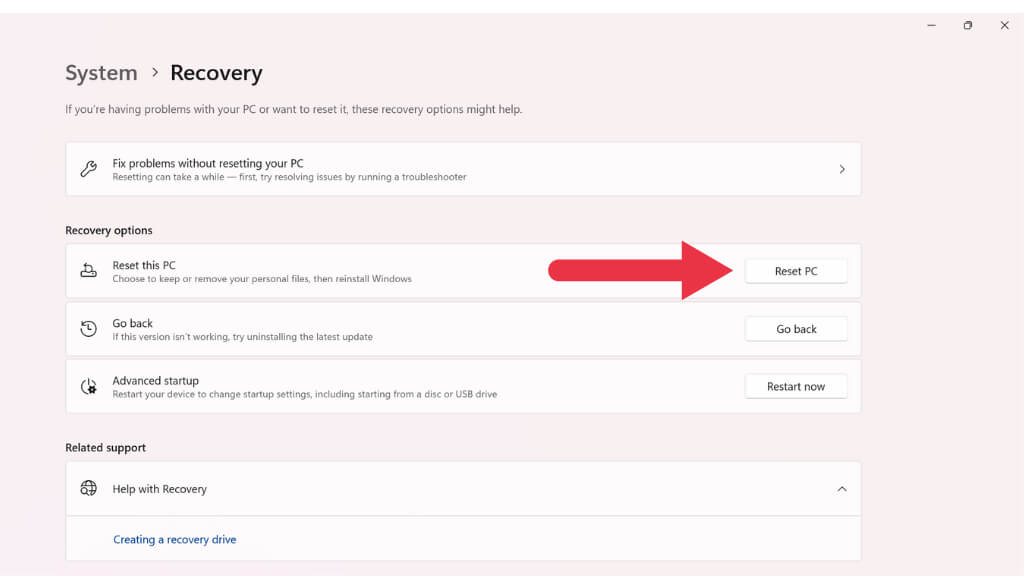Screen dimensions: 1024x576
Task: Click the Advanced startup power icon
Action: point(89,387)
